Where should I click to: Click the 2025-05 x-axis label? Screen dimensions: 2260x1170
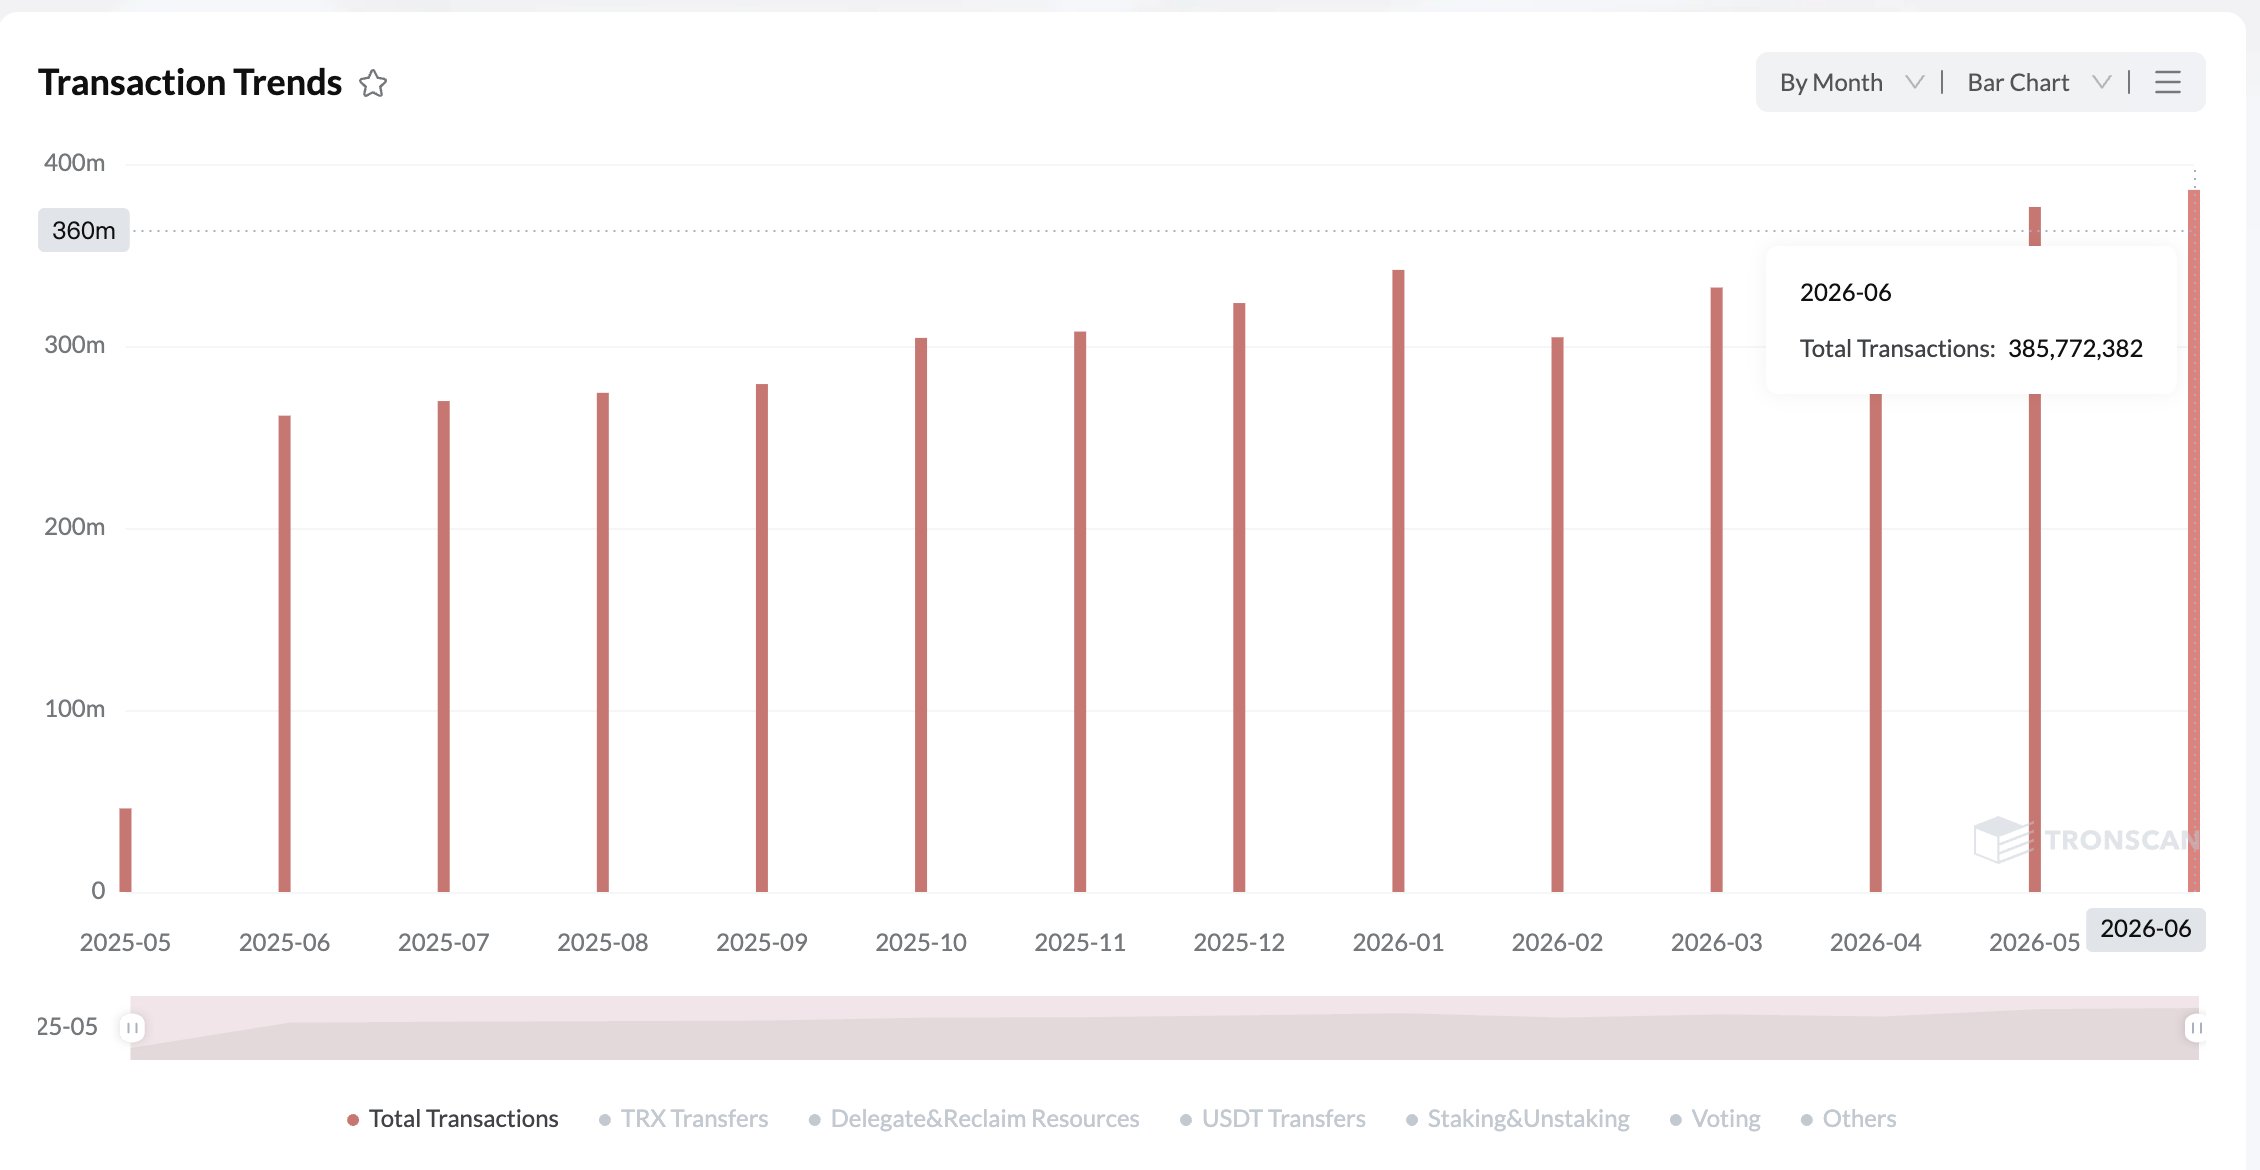pyautogui.click(x=125, y=942)
